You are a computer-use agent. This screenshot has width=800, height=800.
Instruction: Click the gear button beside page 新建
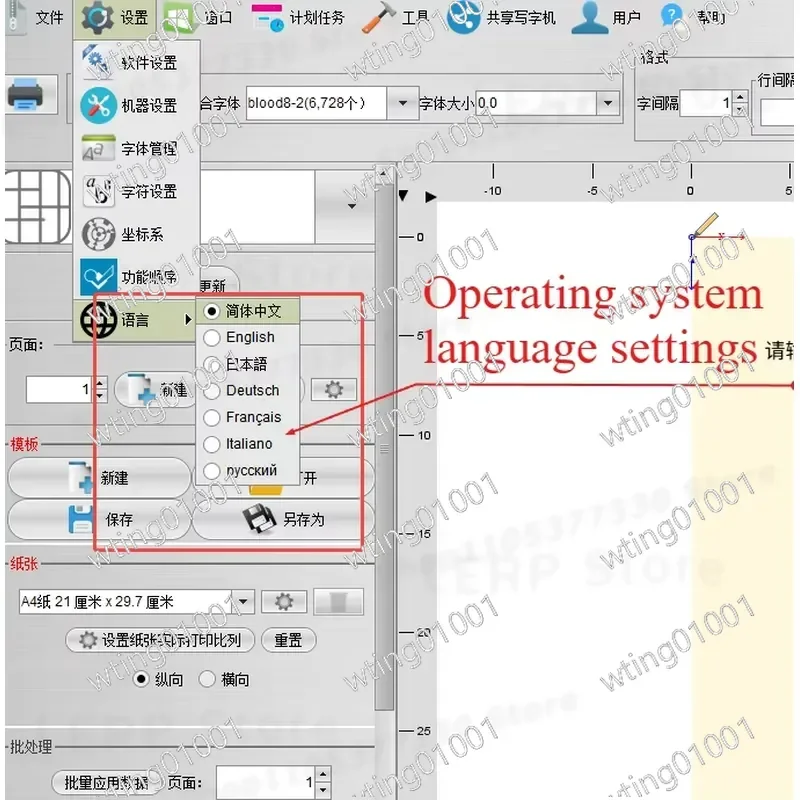pos(334,390)
